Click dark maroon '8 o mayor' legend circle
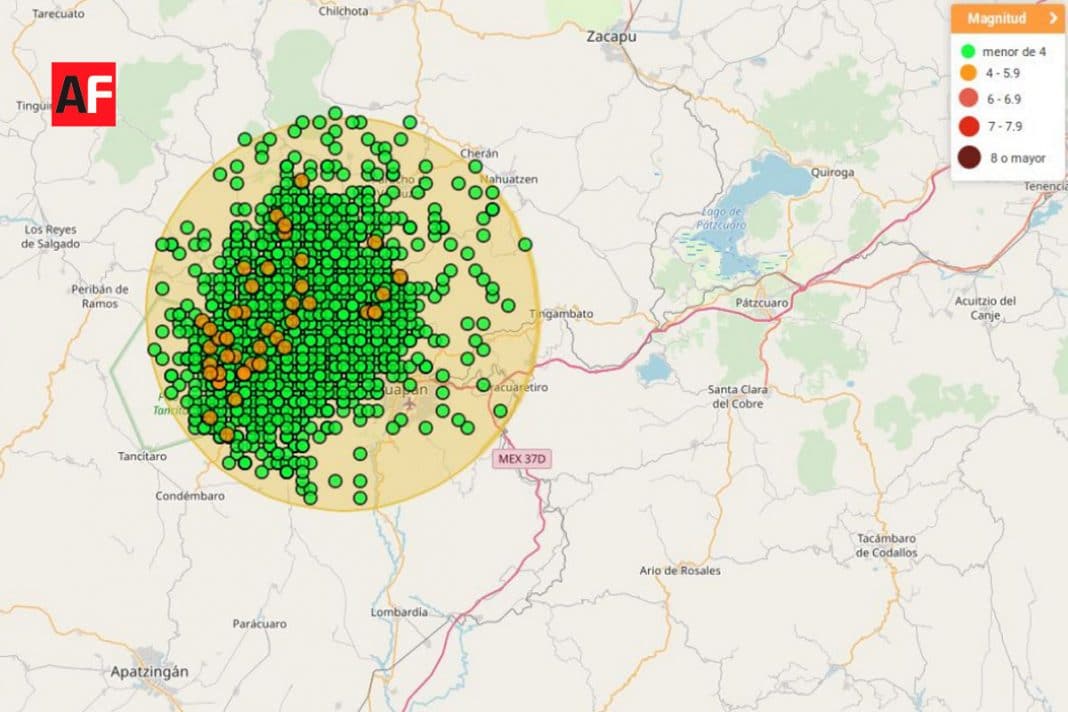1068x712 pixels. (x=967, y=157)
